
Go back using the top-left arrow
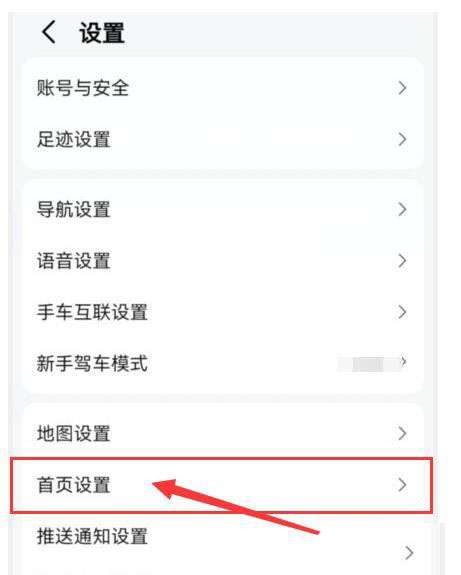pos(49,32)
